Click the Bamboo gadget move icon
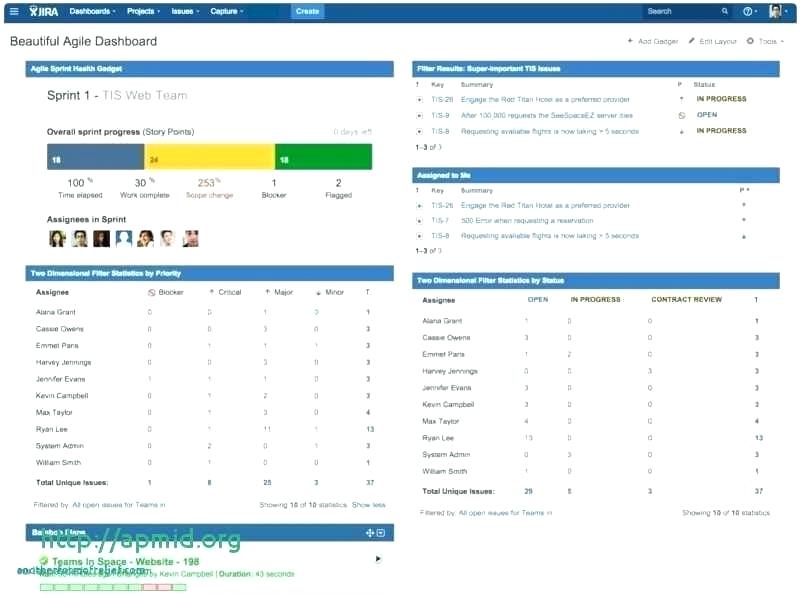 [370, 533]
